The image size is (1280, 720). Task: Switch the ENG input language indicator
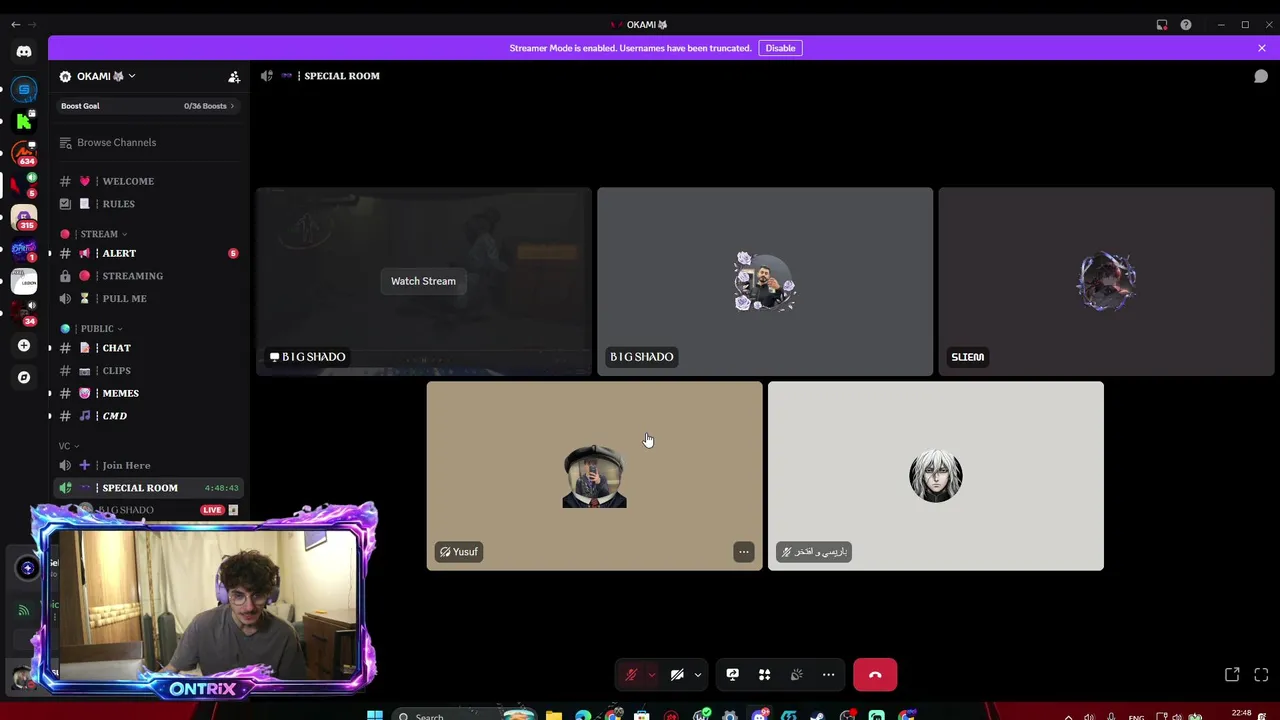(1136, 716)
